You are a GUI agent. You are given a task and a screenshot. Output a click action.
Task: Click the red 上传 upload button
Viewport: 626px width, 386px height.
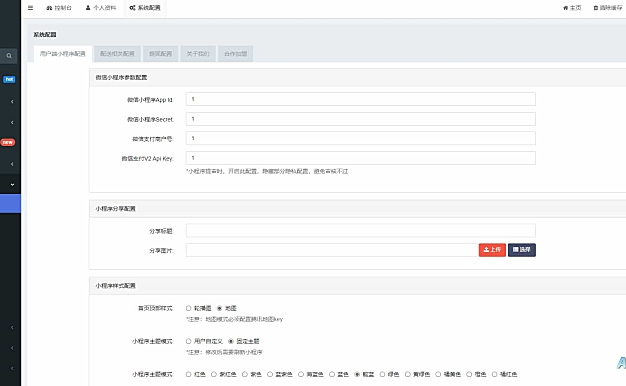492,250
